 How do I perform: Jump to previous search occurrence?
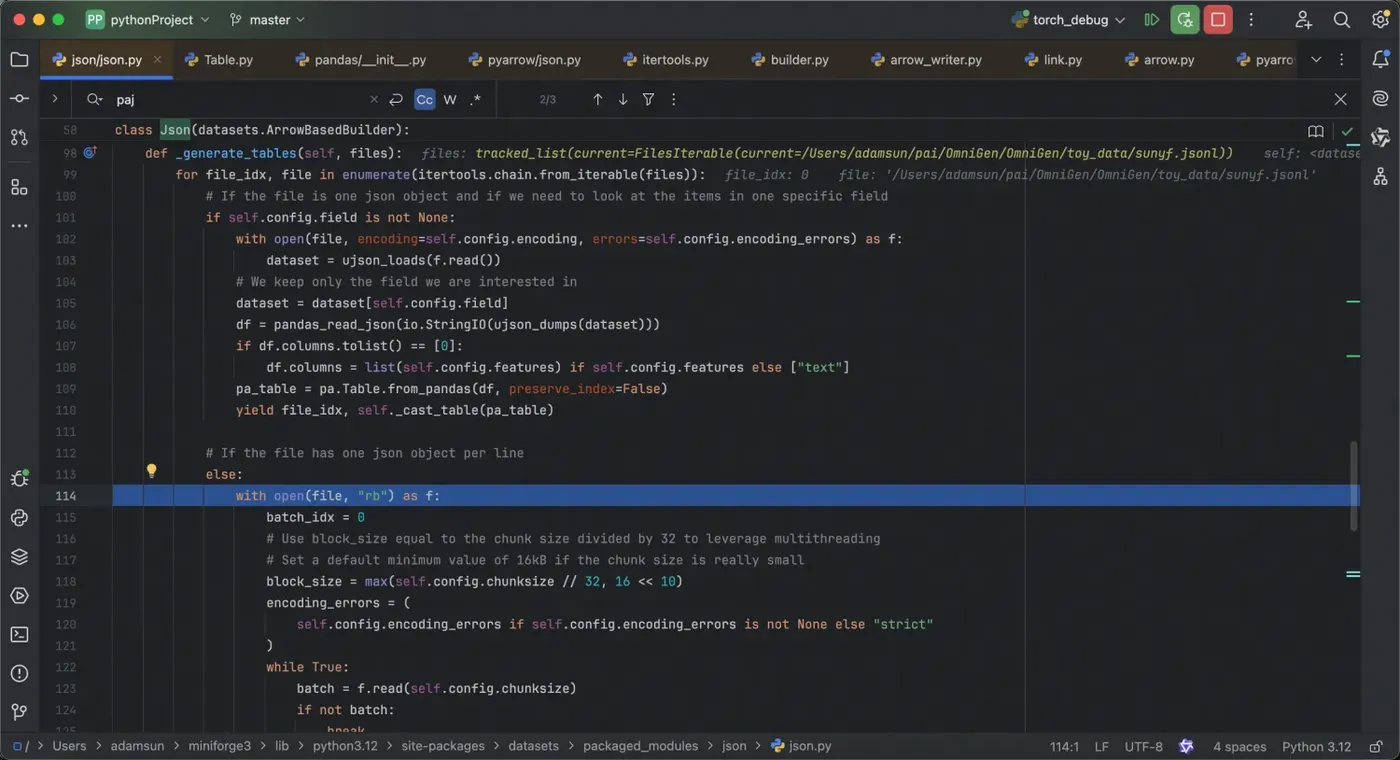coord(598,99)
